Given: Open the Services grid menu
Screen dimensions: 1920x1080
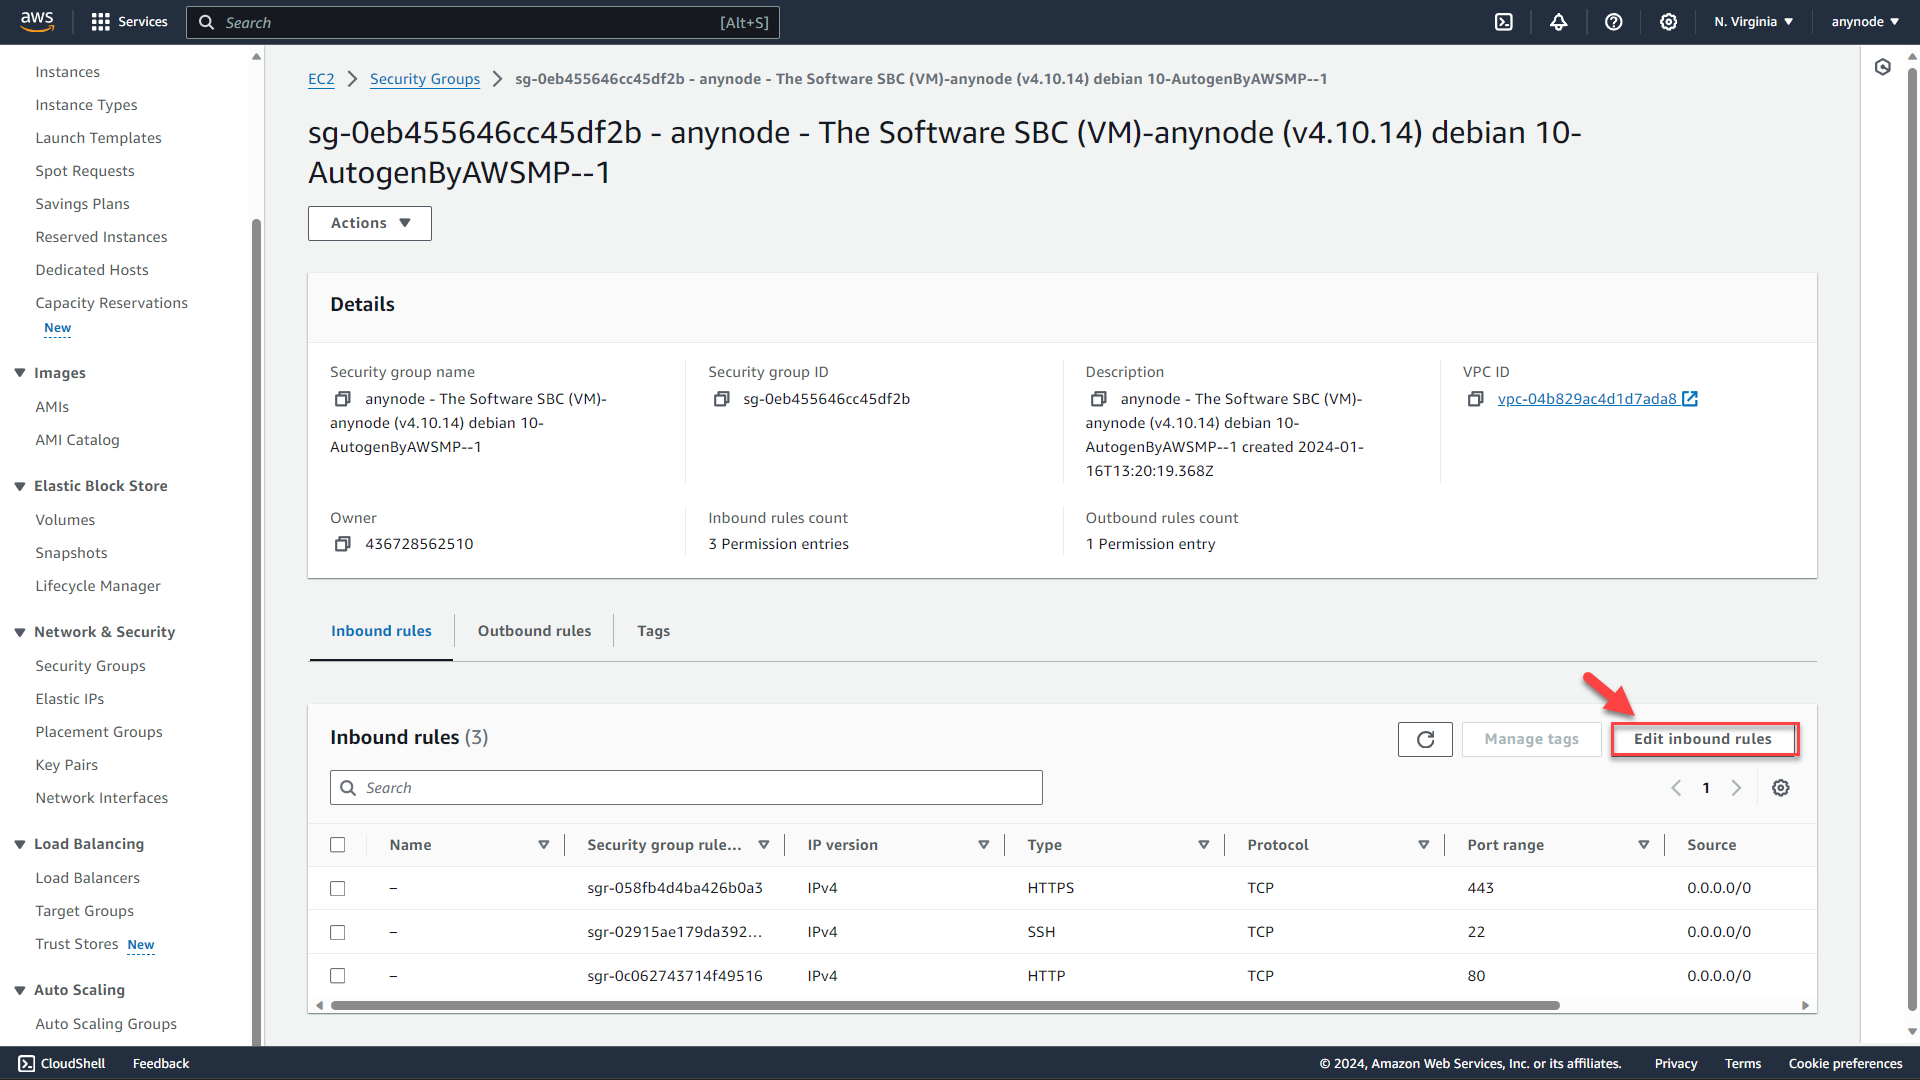Looking at the screenshot, I should click(100, 21).
